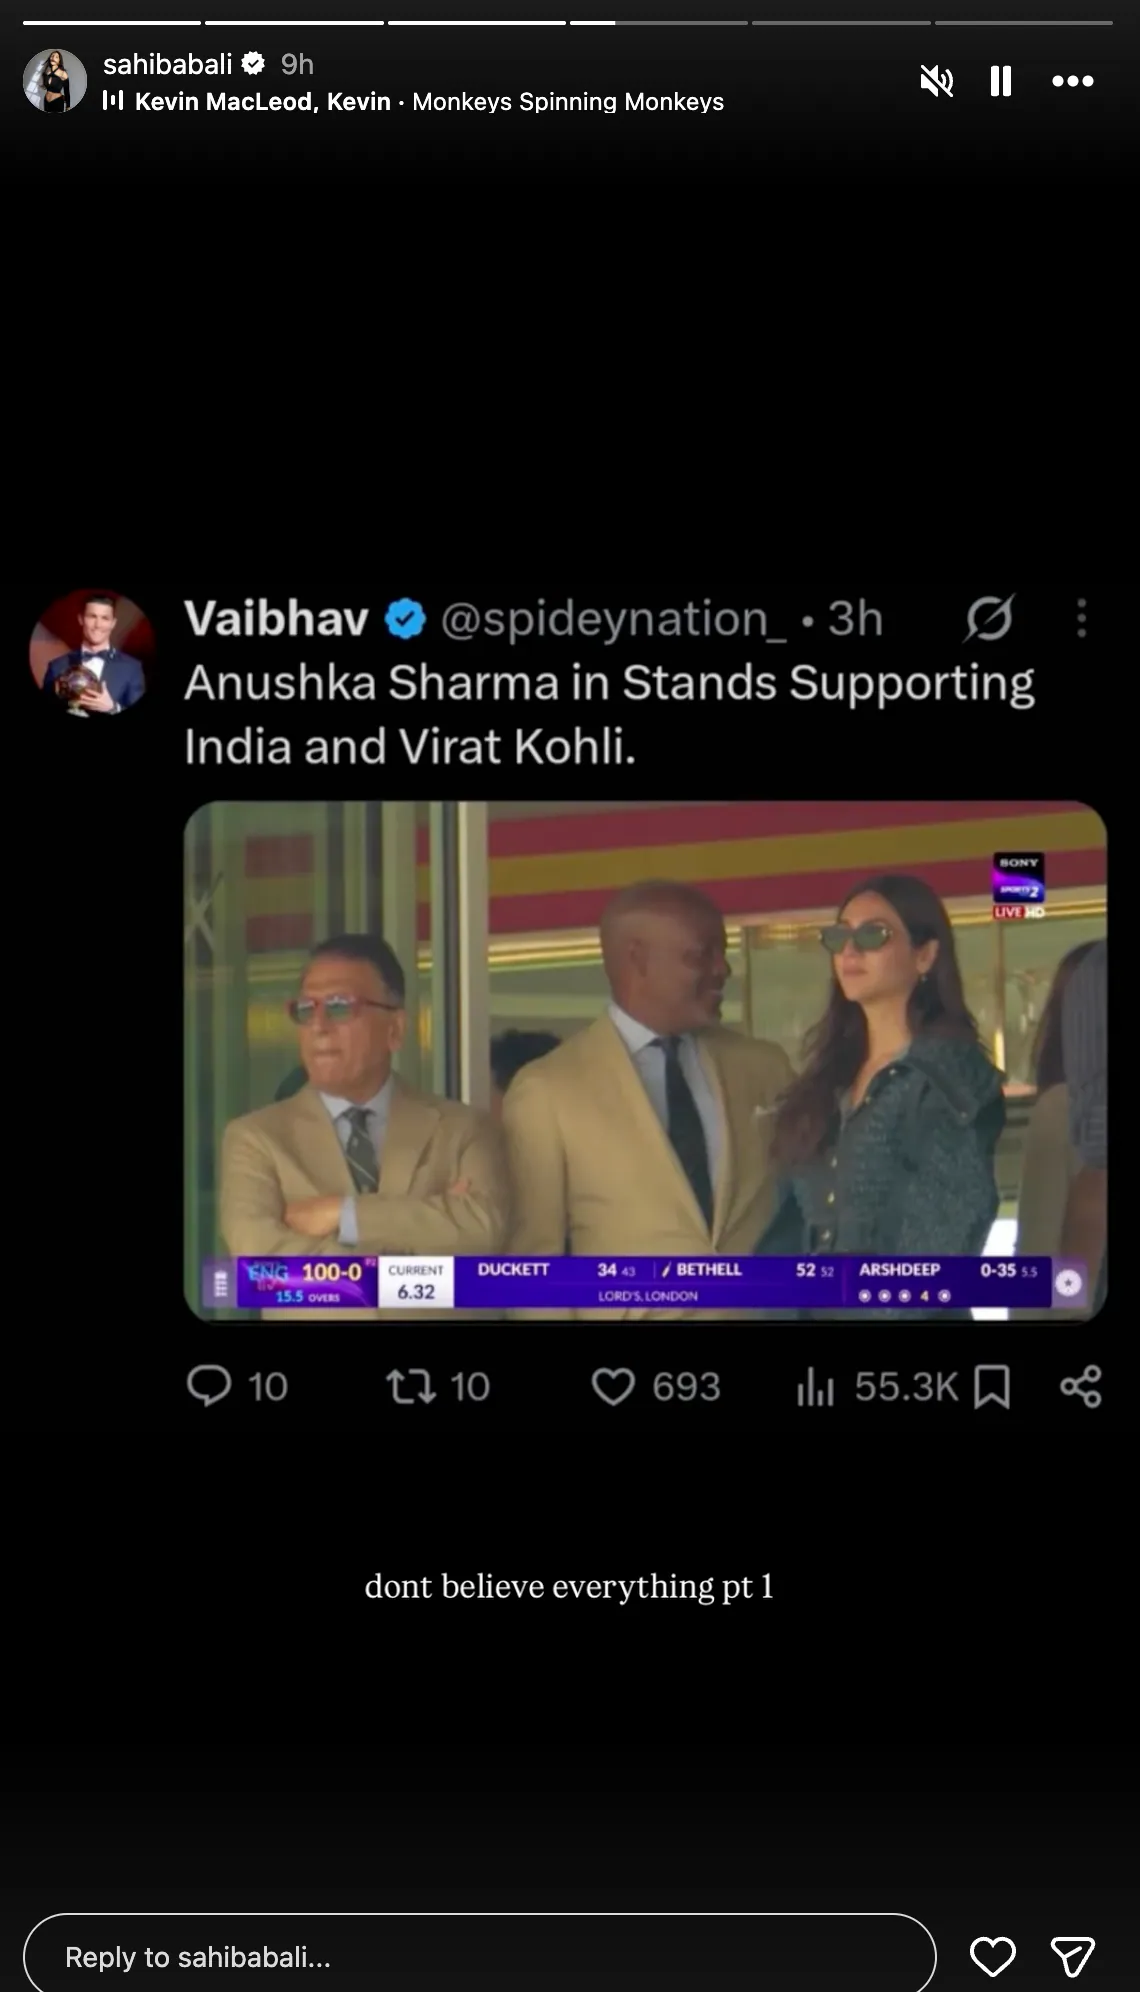Click the tweet retweet icon
The width and height of the screenshot is (1140, 1992).
pyautogui.click(x=411, y=1386)
